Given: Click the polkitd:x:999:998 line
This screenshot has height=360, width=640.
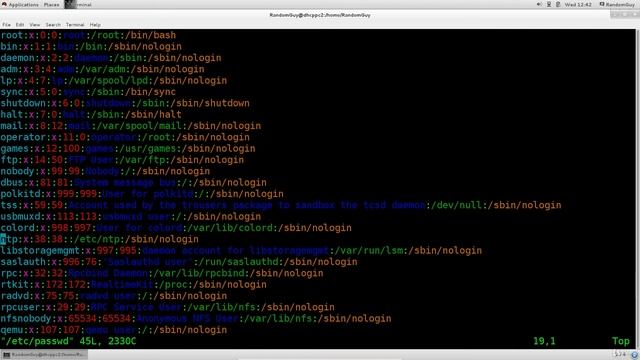Looking at the screenshot, I should coord(142,194).
